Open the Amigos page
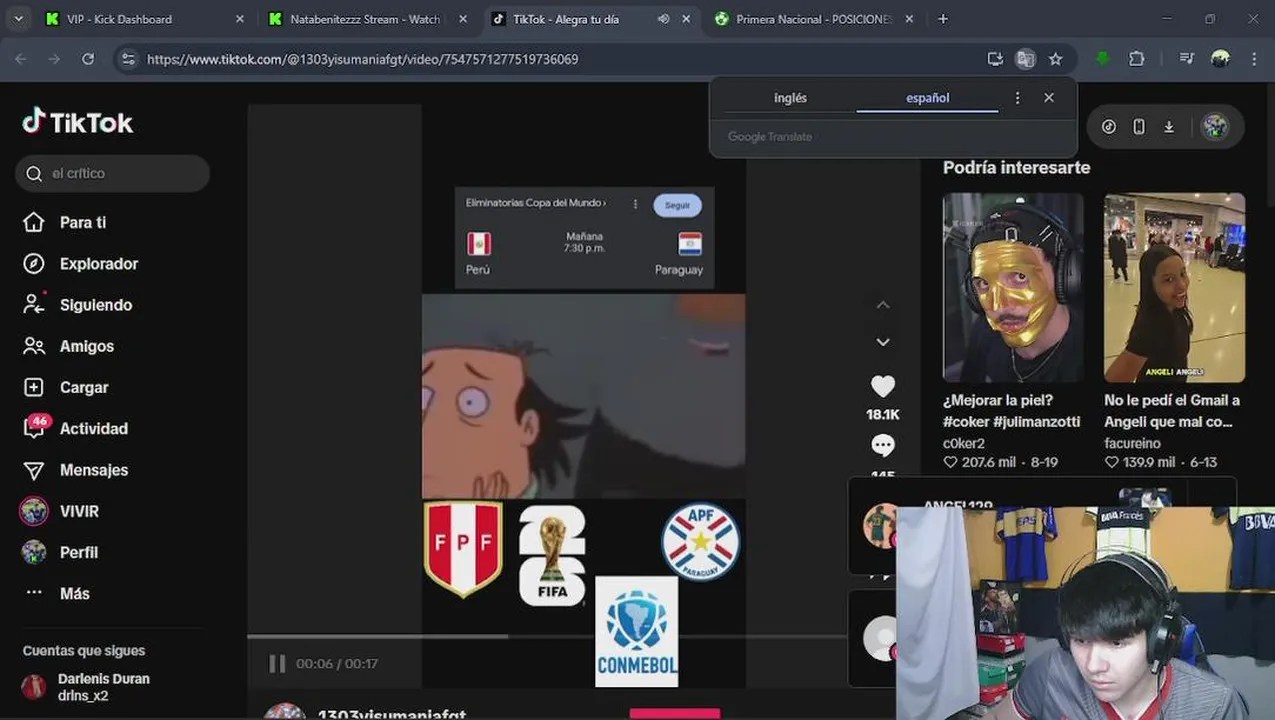This screenshot has height=720, width=1275. [68, 346]
